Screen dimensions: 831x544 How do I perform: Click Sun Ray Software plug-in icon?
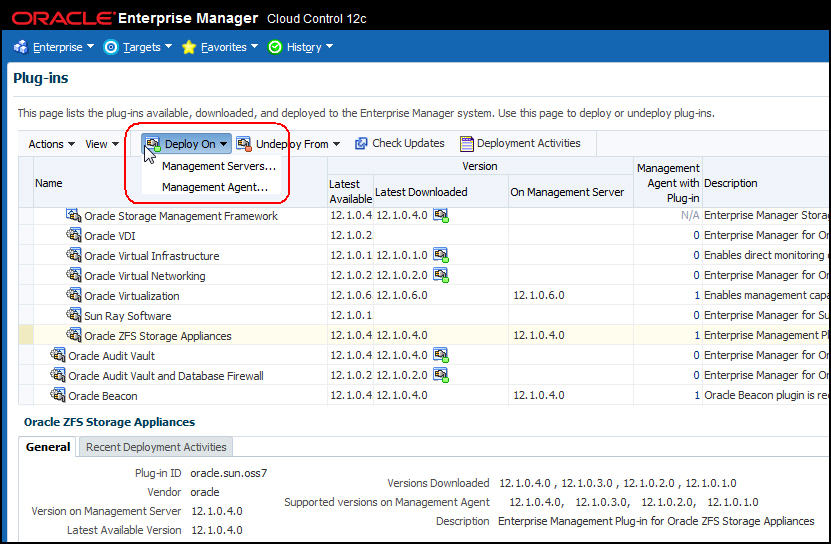(x=74, y=315)
